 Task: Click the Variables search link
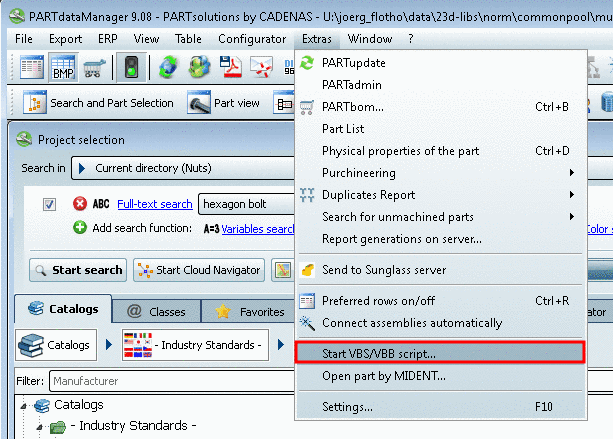(x=258, y=229)
